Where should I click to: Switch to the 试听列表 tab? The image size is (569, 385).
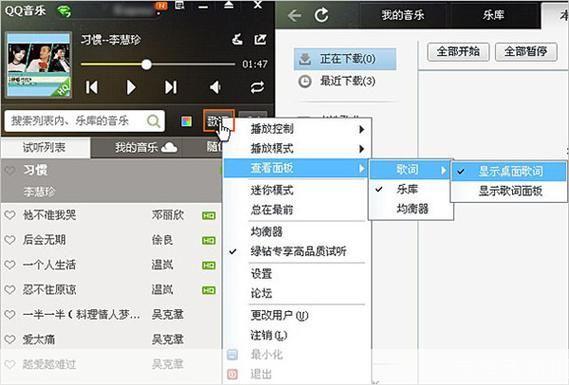pyautogui.click(x=44, y=147)
